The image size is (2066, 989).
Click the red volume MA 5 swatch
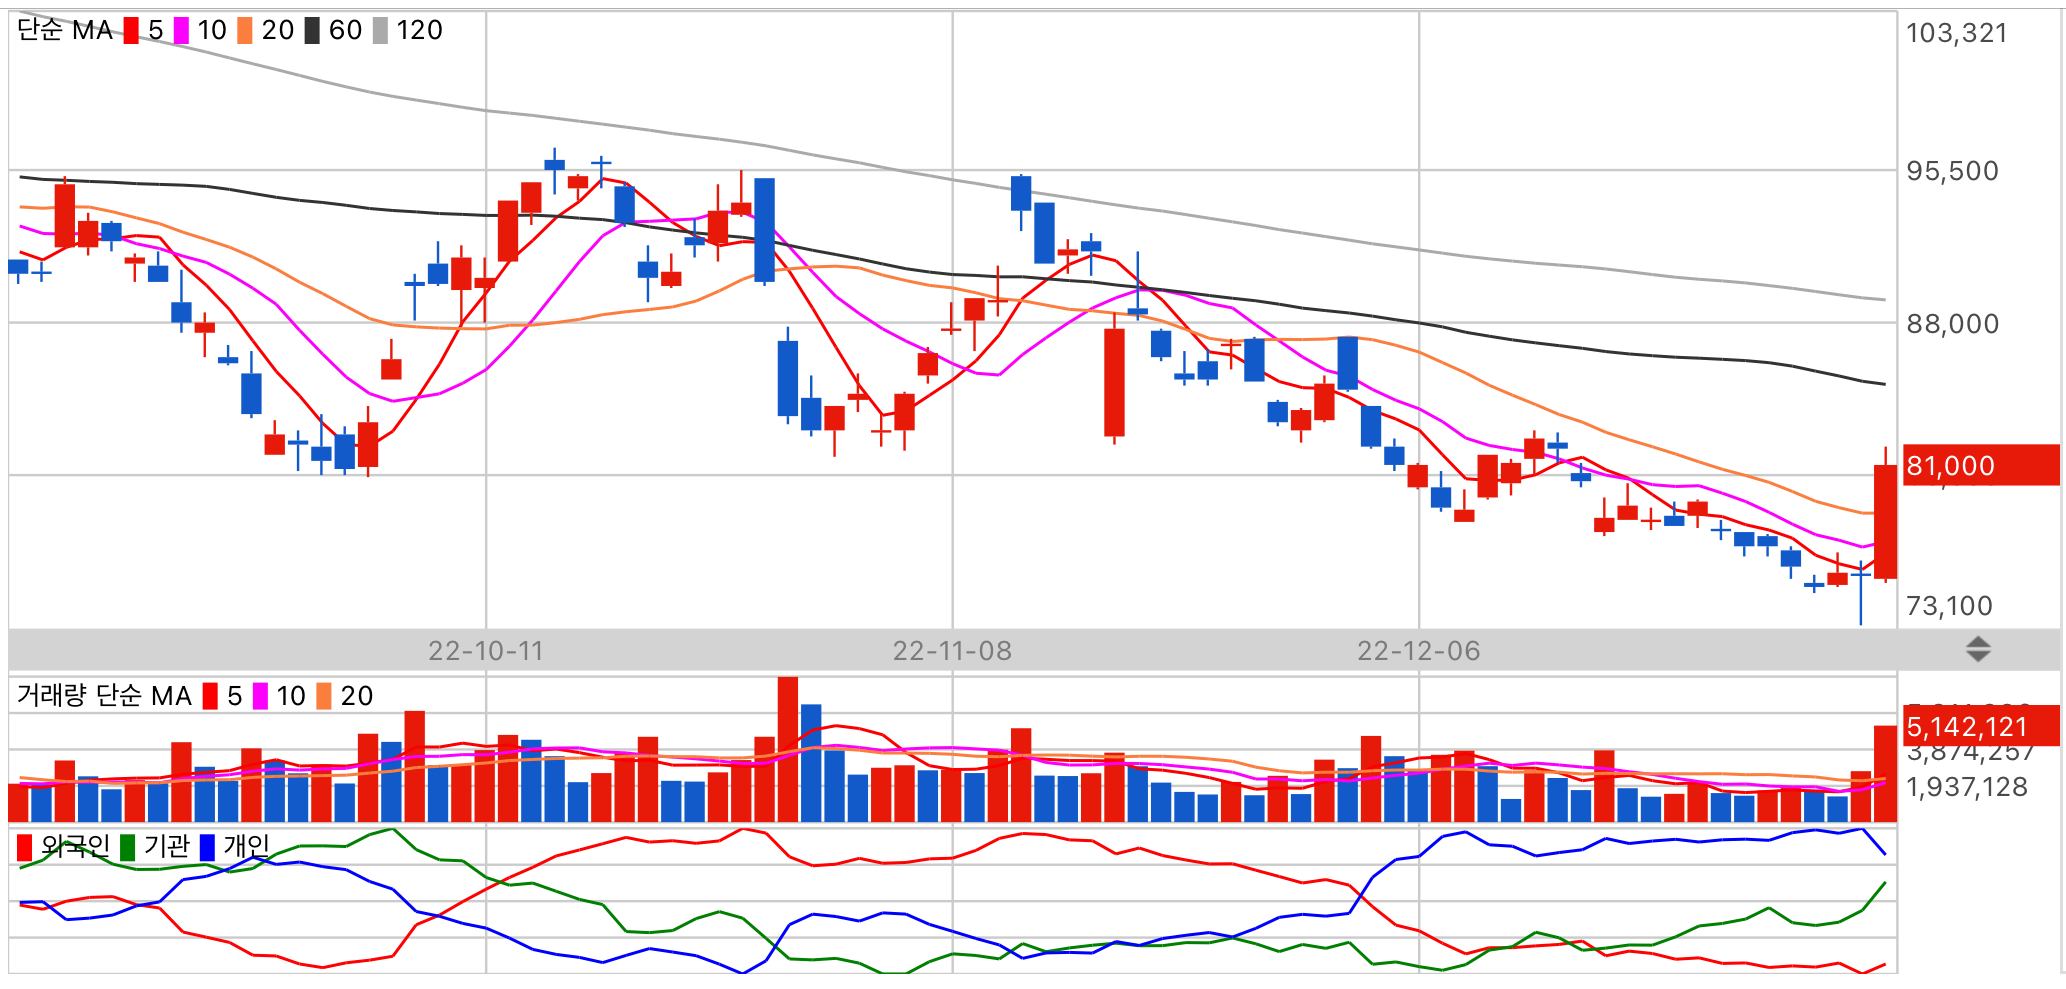(210, 696)
